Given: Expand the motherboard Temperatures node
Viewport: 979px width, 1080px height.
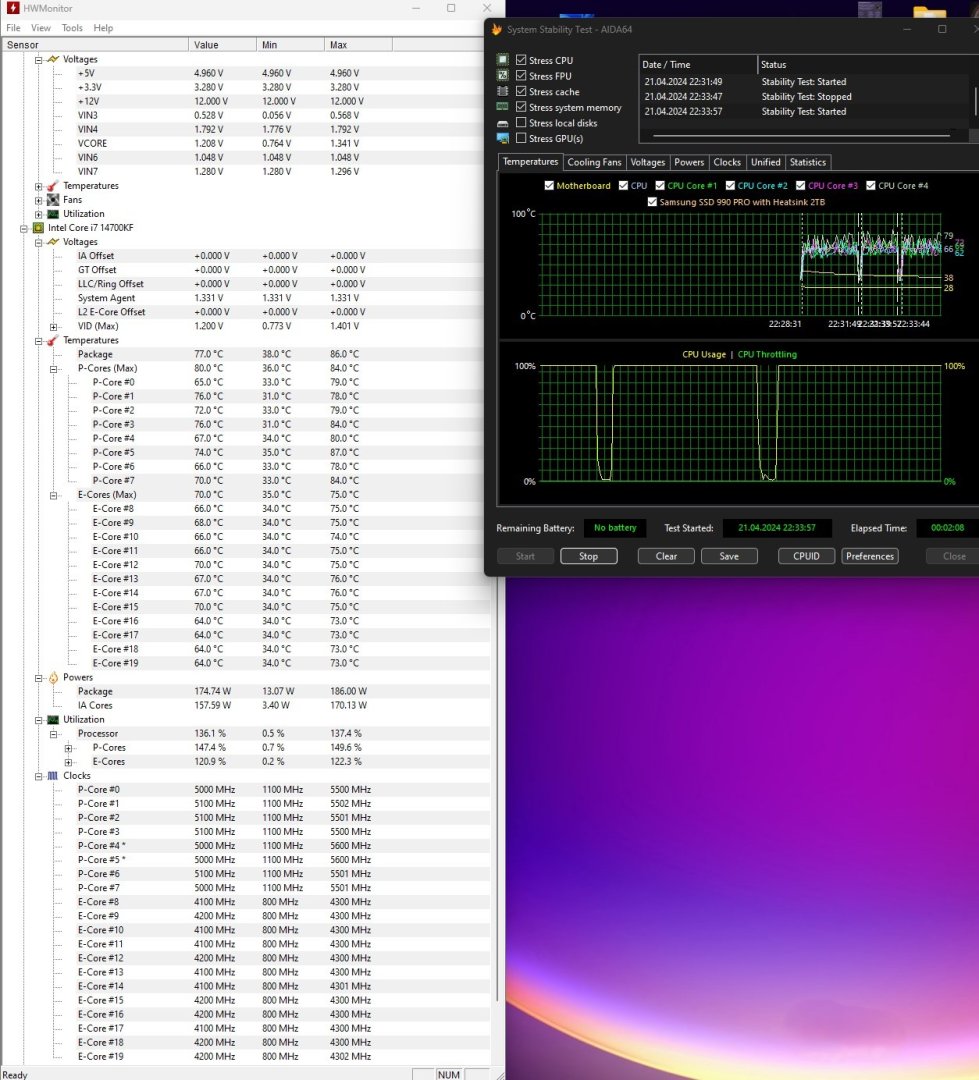Looking at the screenshot, I should (x=39, y=186).
